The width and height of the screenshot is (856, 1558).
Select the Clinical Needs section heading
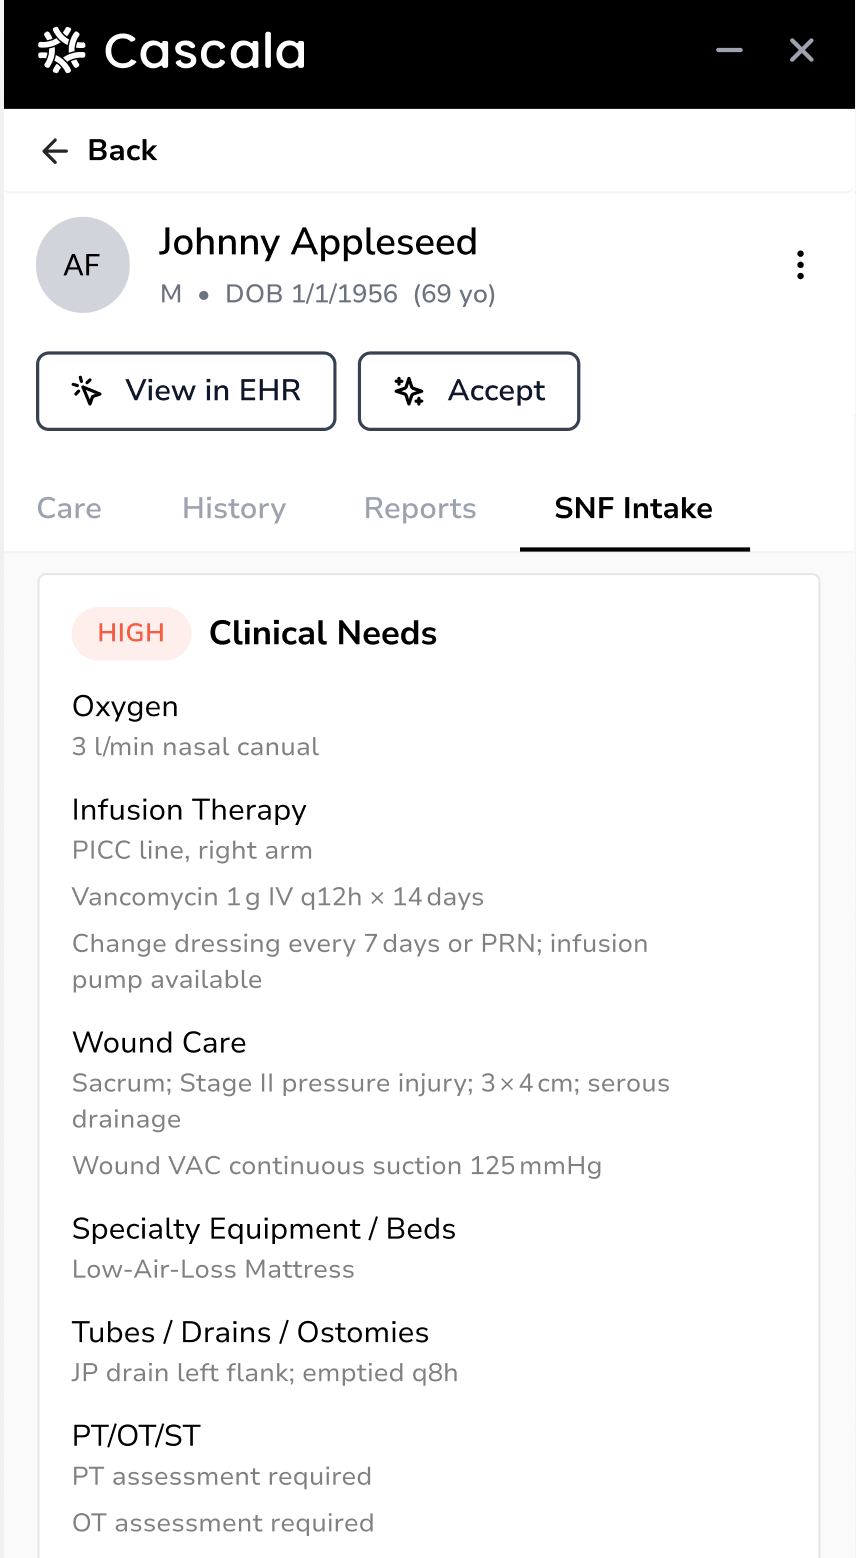pyautogui.click(x=322, y=633)
